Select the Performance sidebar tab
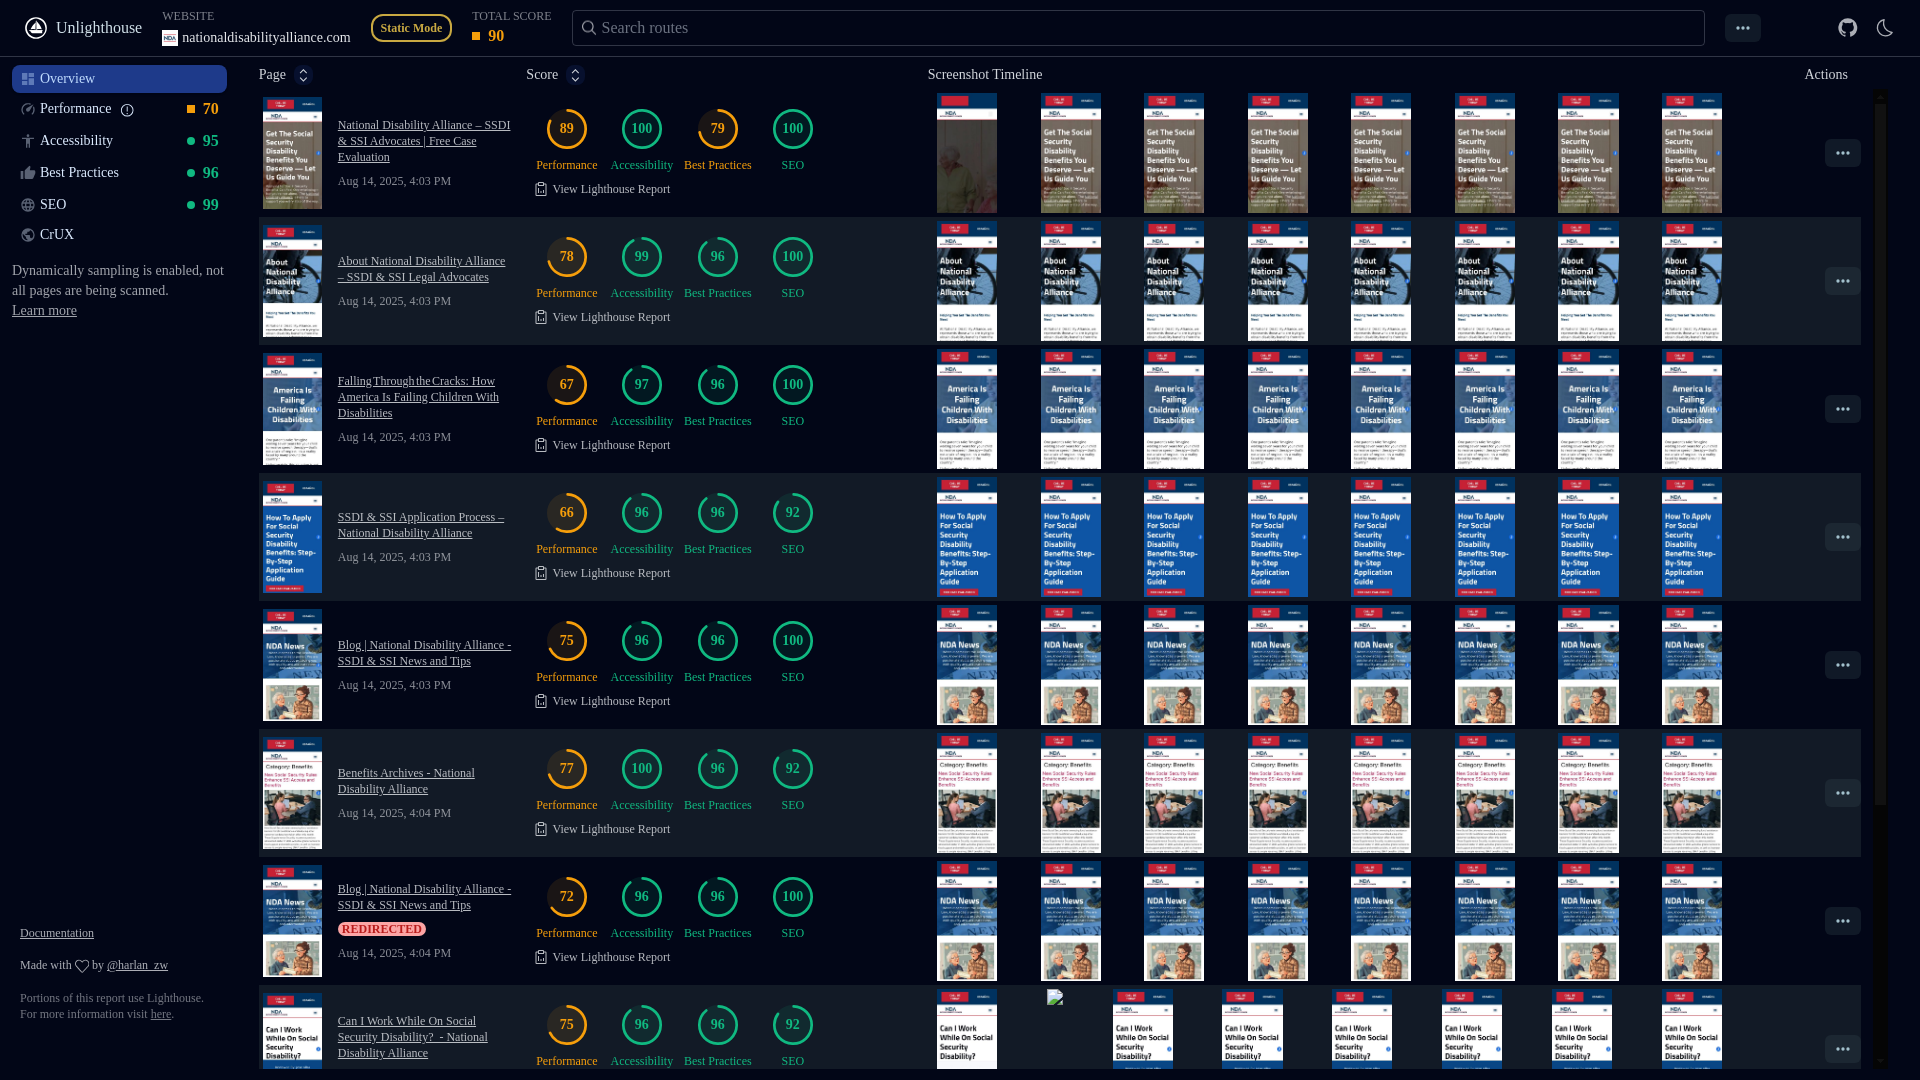 (x=119, y=109)
